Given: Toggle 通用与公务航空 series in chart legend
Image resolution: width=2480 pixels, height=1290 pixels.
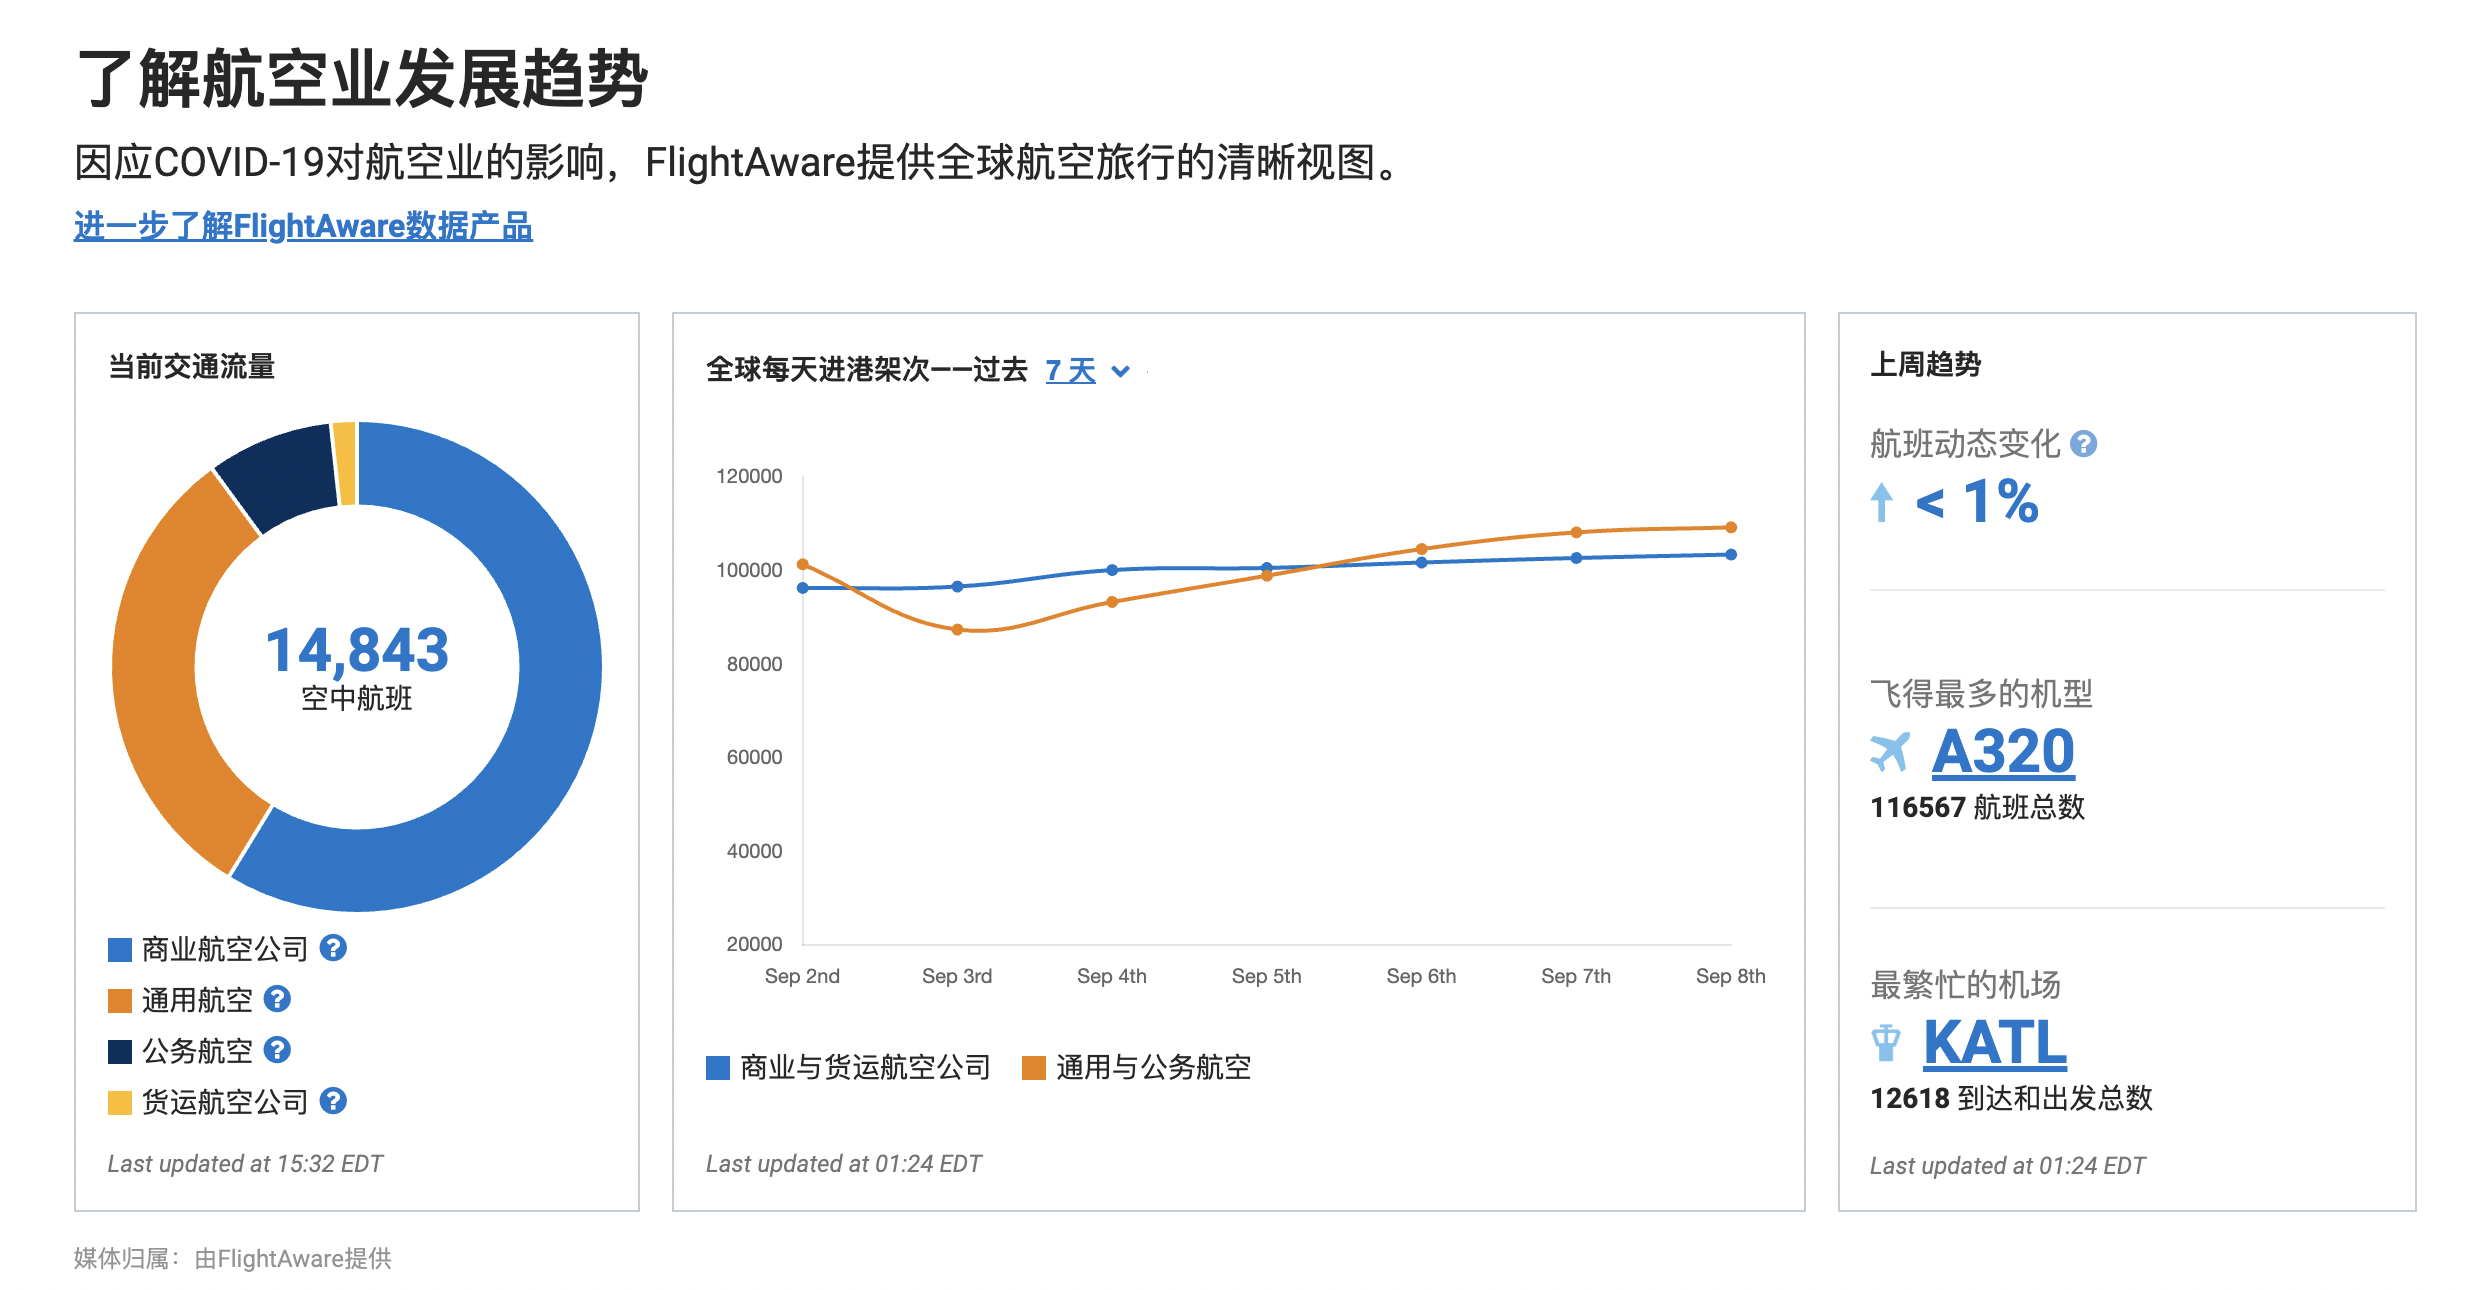Looking at the screenshot, I should pyautogui.click(x=1152, y=1068).
